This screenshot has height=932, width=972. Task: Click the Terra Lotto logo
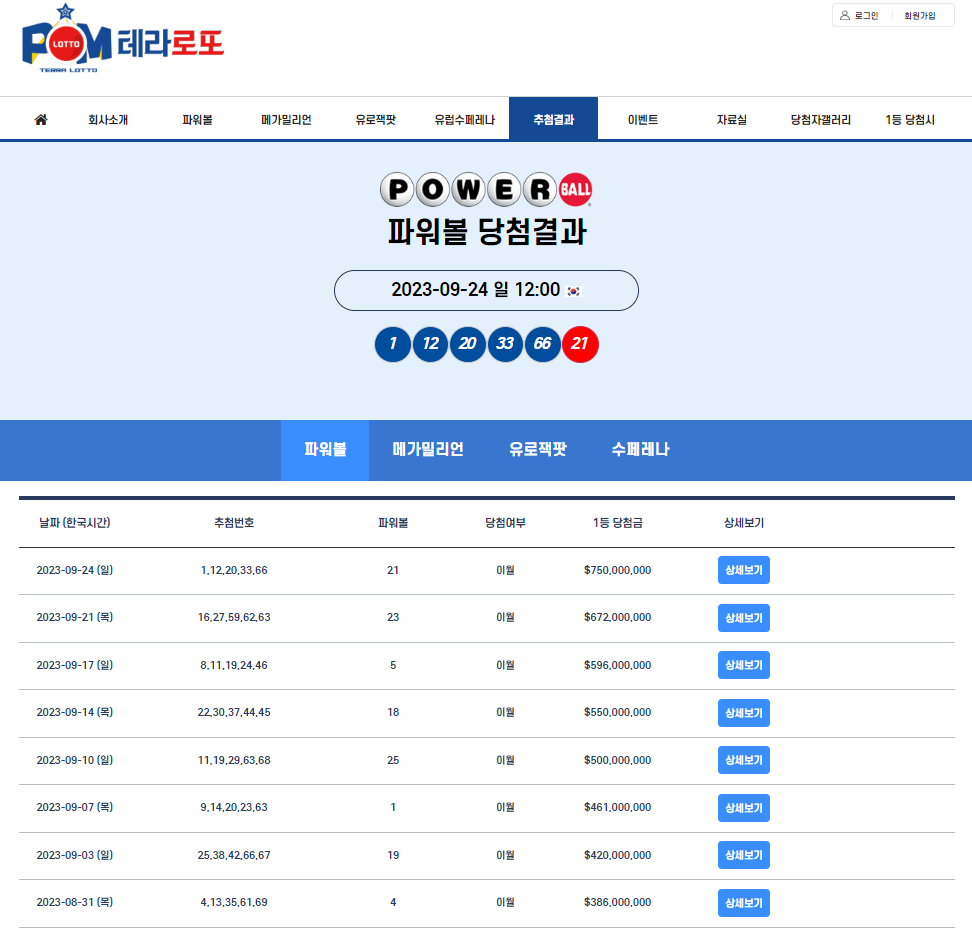122,38
